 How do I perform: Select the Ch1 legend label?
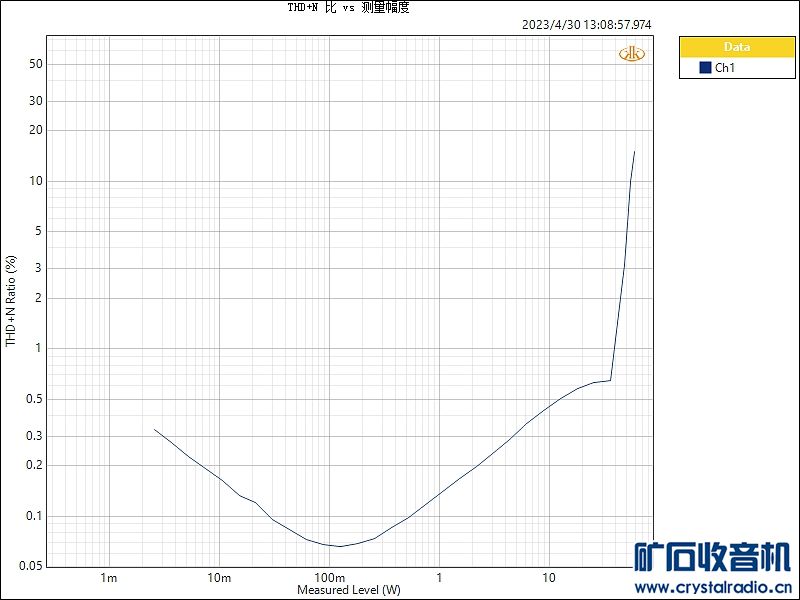(724, 67)
